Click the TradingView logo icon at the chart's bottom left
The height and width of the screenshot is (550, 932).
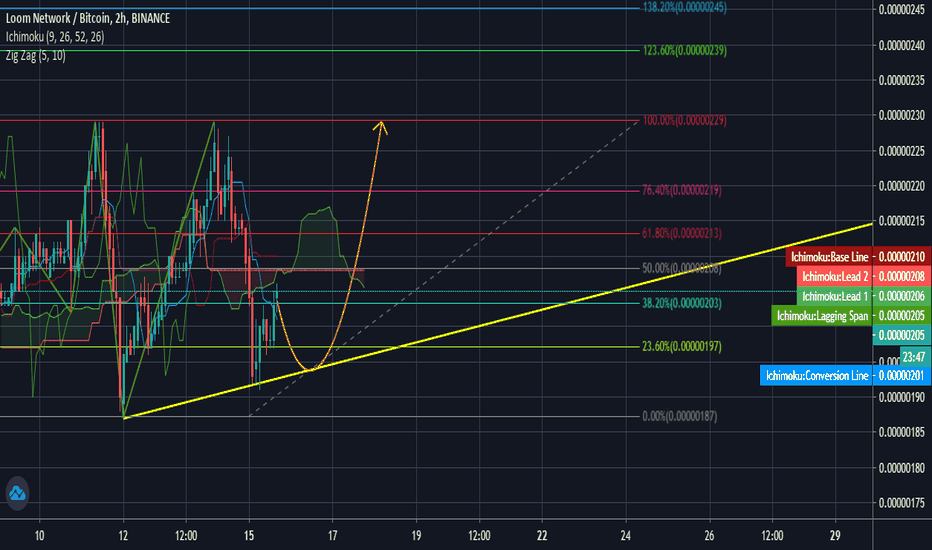(17, 493)
